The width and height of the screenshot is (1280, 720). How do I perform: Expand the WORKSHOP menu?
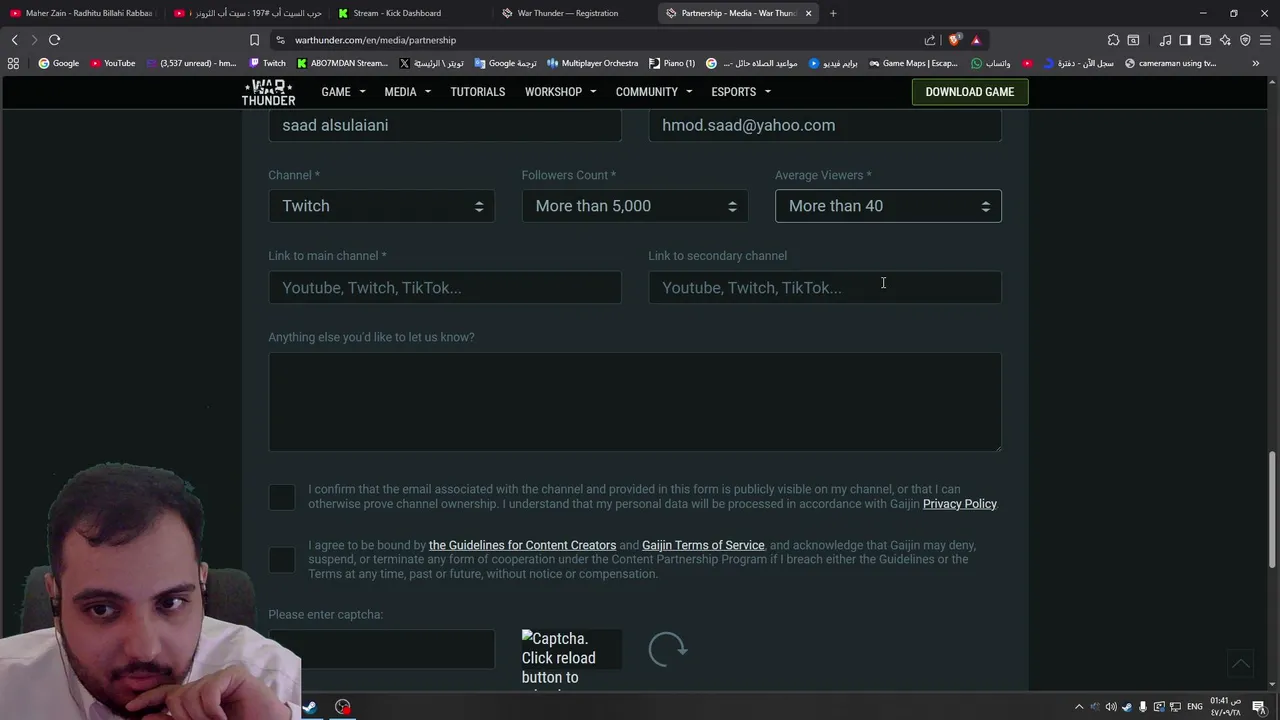pos(560,92)
